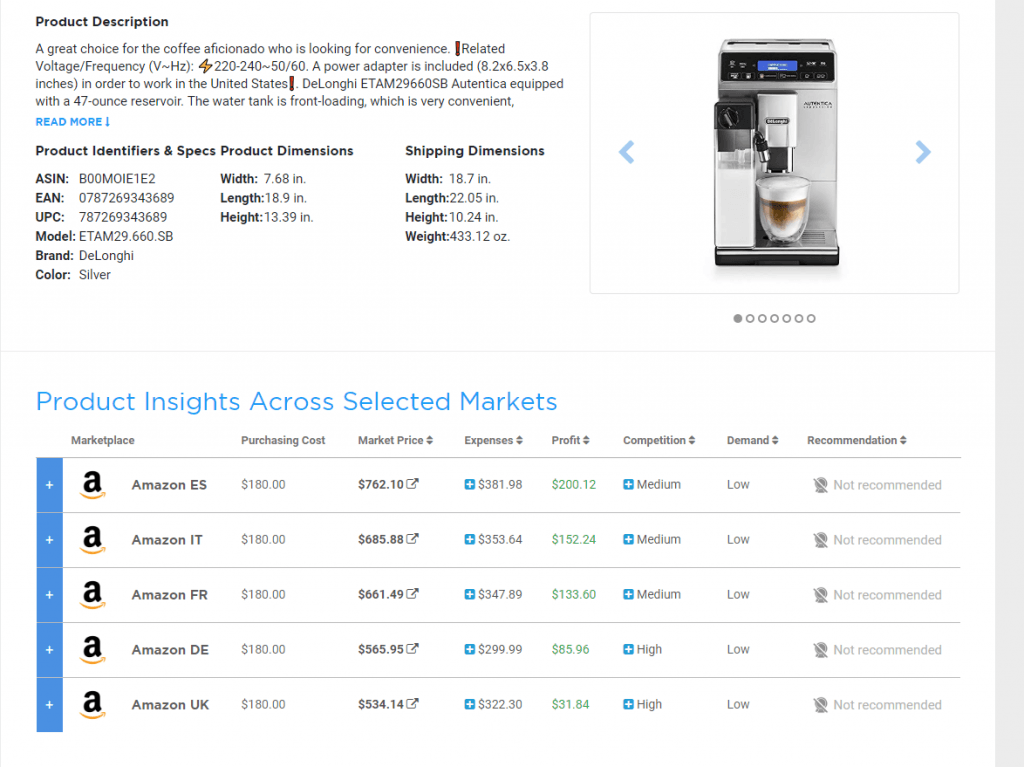Sort table by Competition
The width and height of the screenshot is (1024, 767).
(658, 440)
